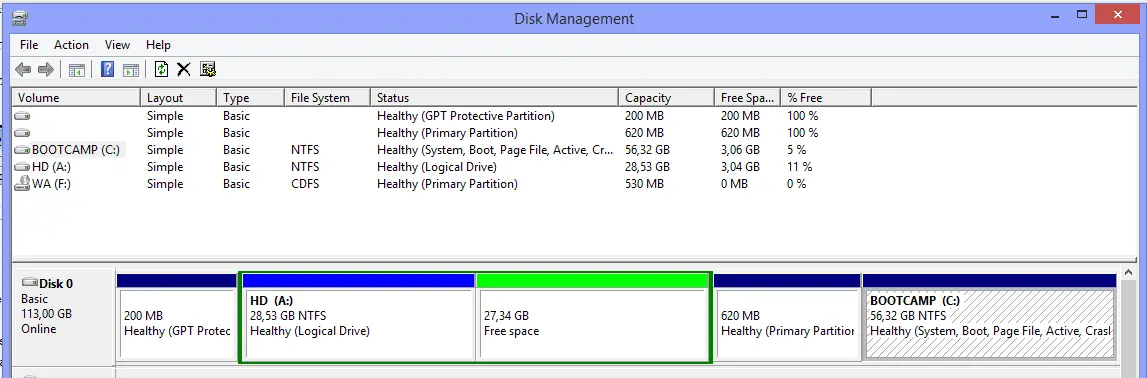This screenshot has width=1147, height=378.
Task: Select the Disk 0 Basic 113,00 GB label panel
Action: coord(64,317)
